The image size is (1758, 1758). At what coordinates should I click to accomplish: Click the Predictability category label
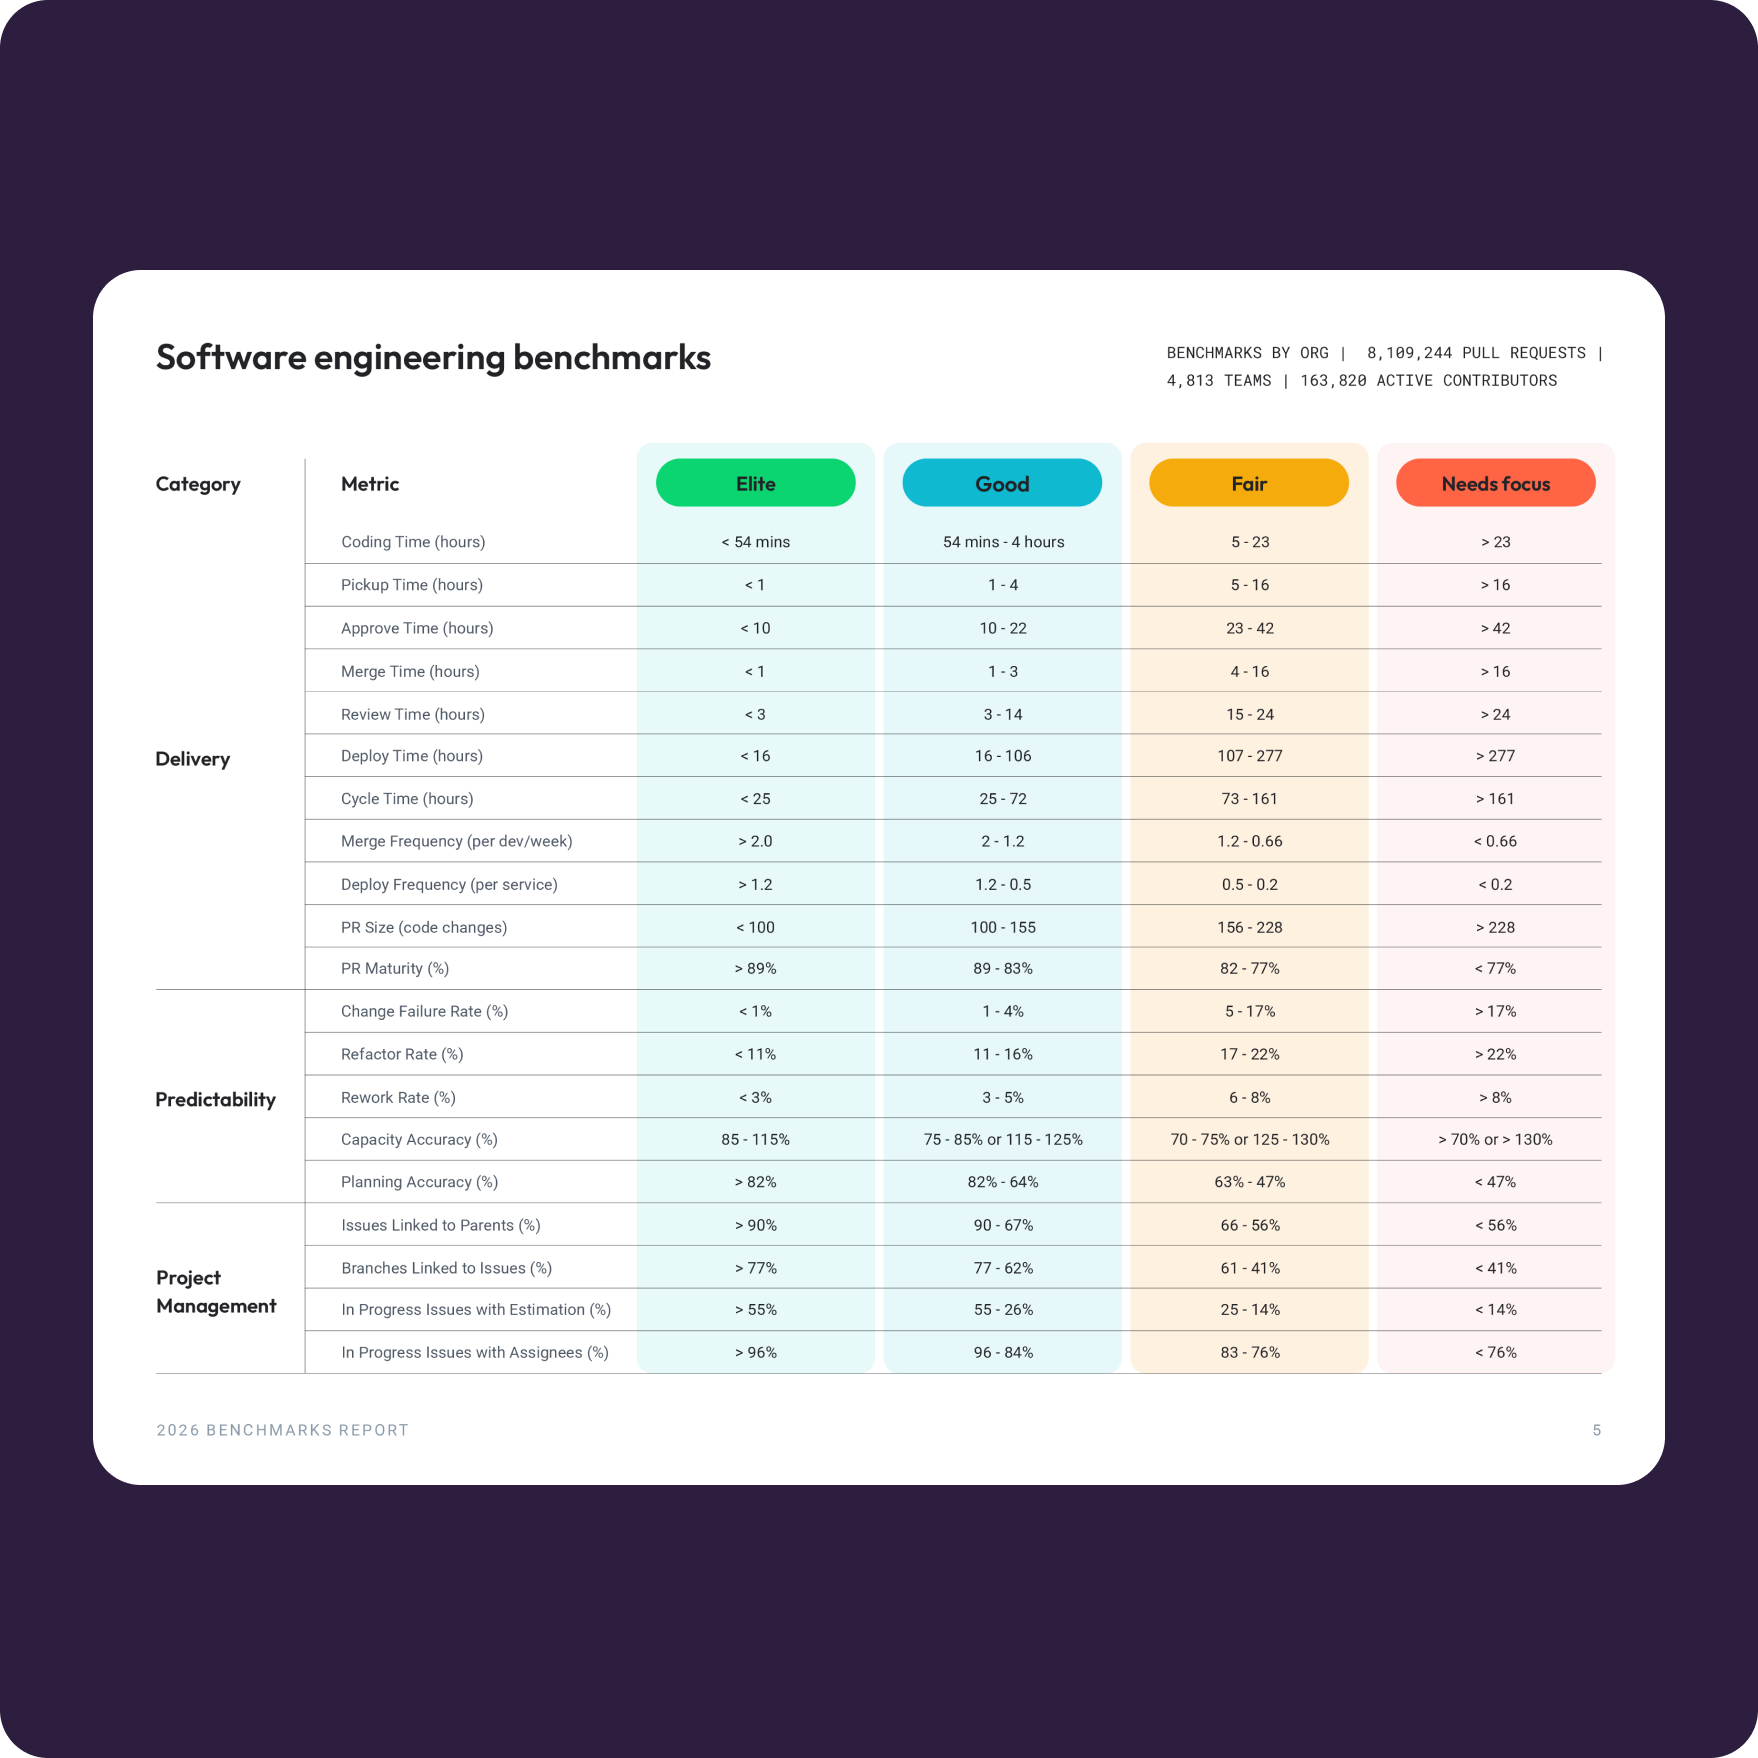point(215,1099)
